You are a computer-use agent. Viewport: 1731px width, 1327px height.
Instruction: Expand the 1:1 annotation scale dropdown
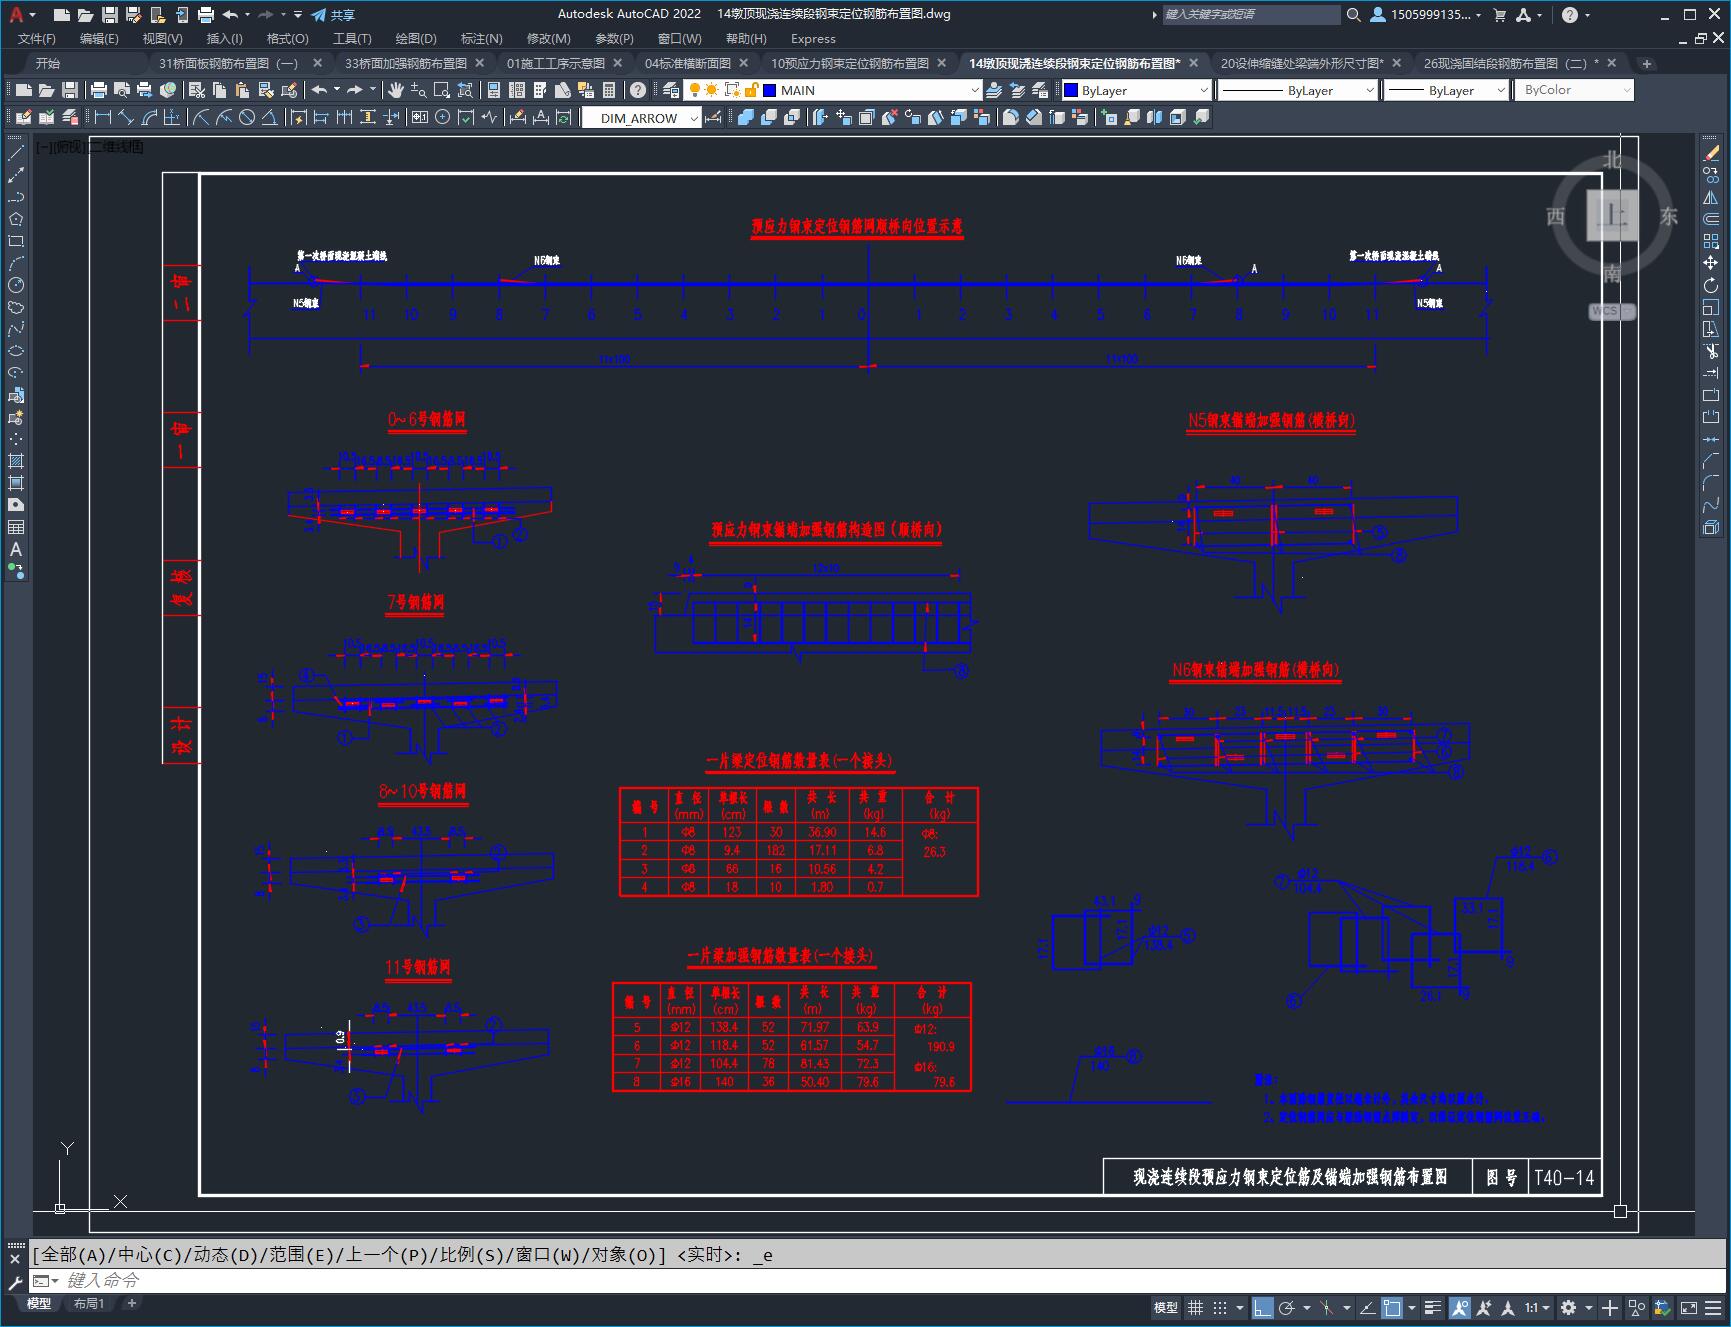point(1537,1307)
